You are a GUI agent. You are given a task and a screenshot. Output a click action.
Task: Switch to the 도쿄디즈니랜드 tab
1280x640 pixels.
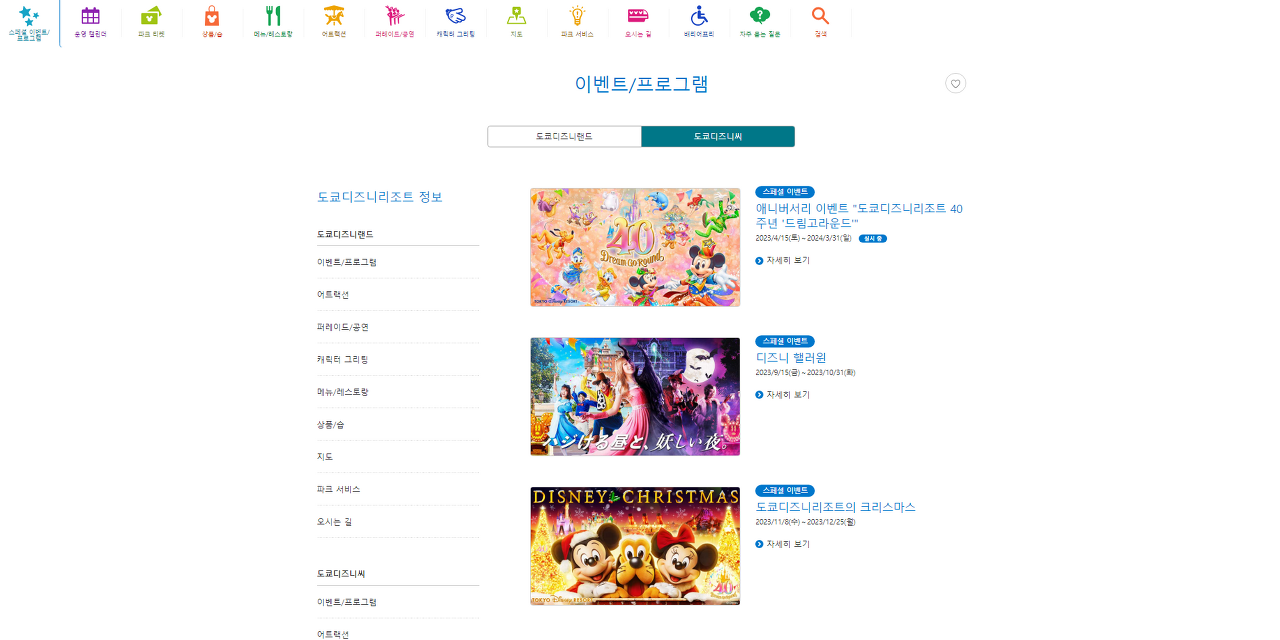pyautogui.click(x=564, y=136)
